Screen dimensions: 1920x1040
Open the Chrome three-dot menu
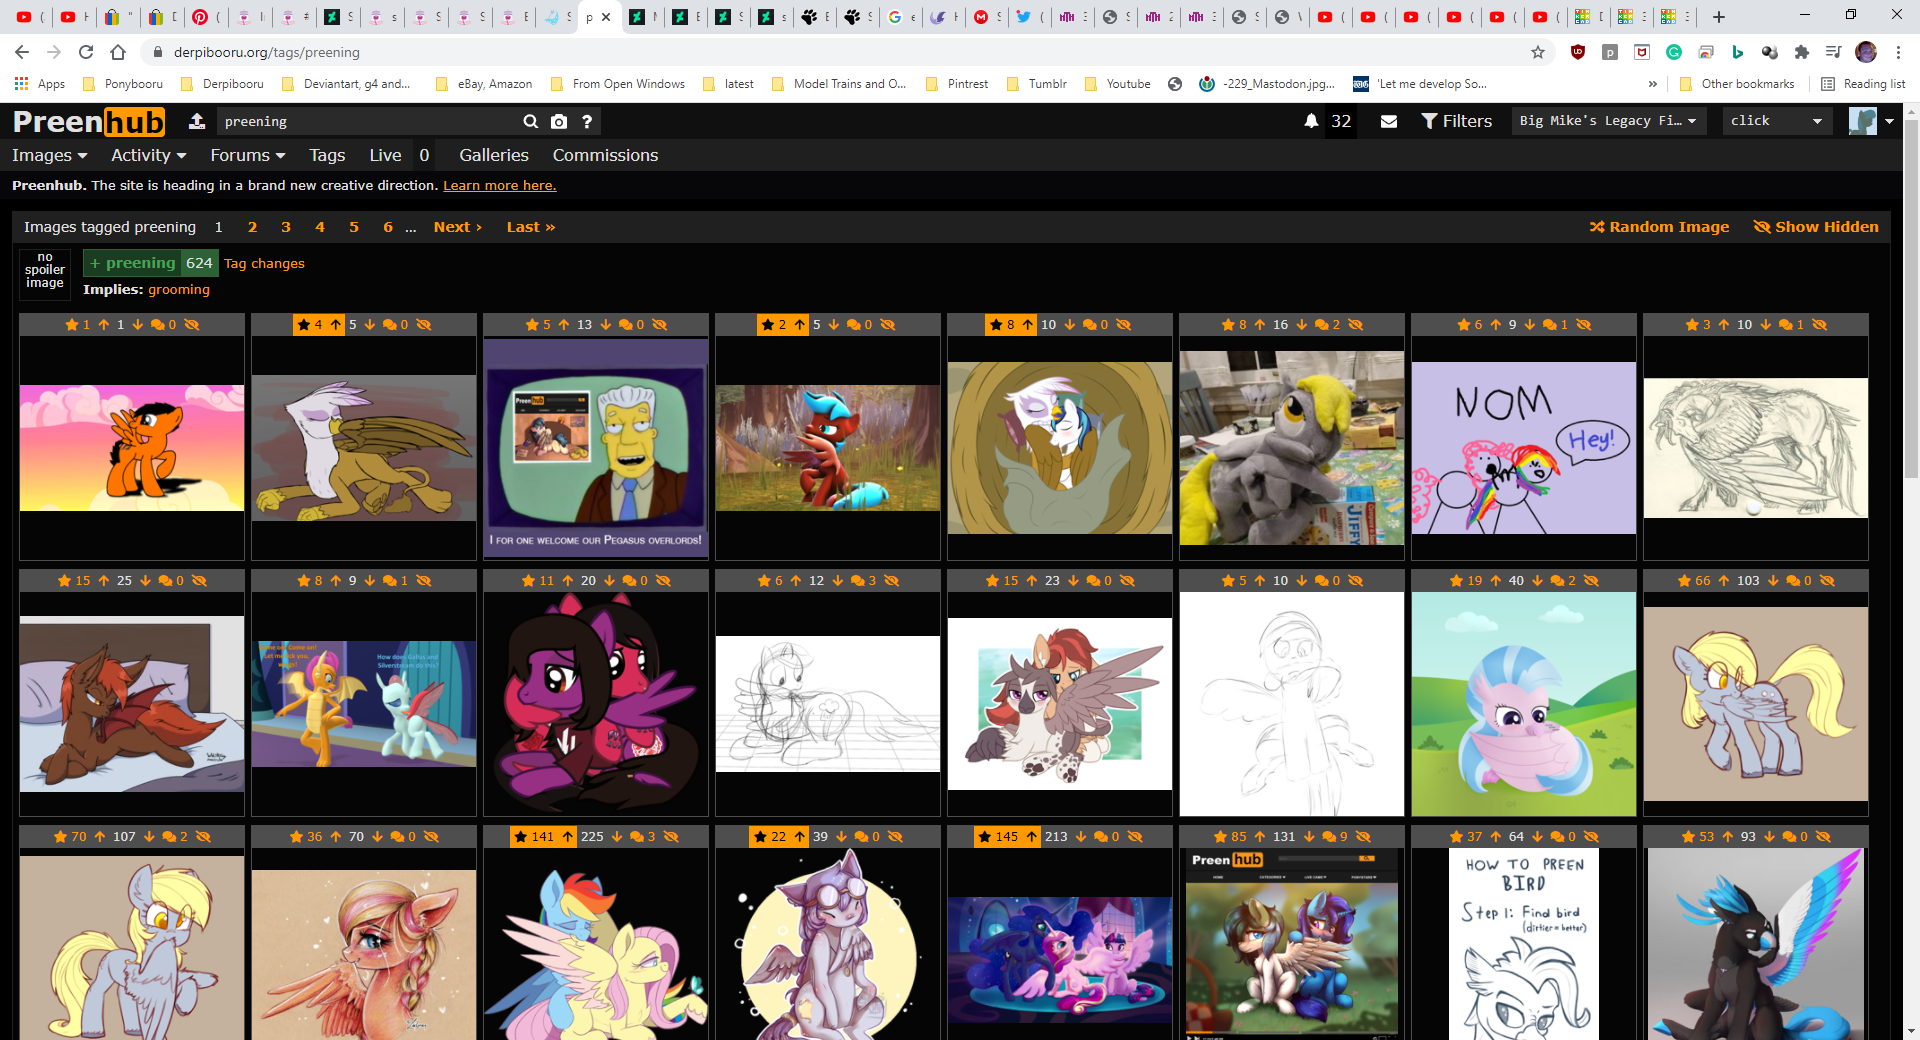[x=1898, y=52]
